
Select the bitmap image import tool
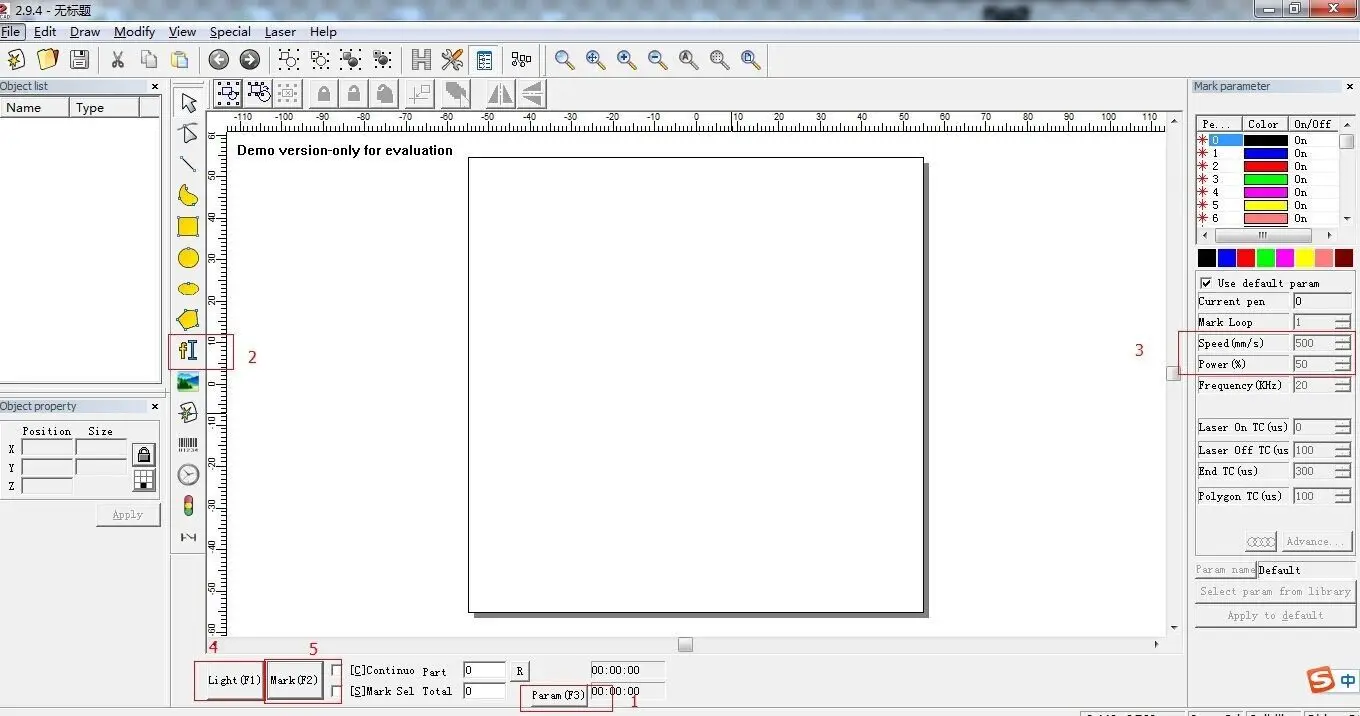(188, 381)
